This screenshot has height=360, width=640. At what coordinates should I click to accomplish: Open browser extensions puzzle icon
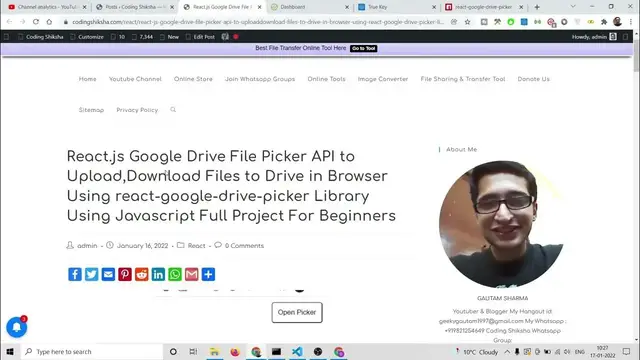(604, 22)
